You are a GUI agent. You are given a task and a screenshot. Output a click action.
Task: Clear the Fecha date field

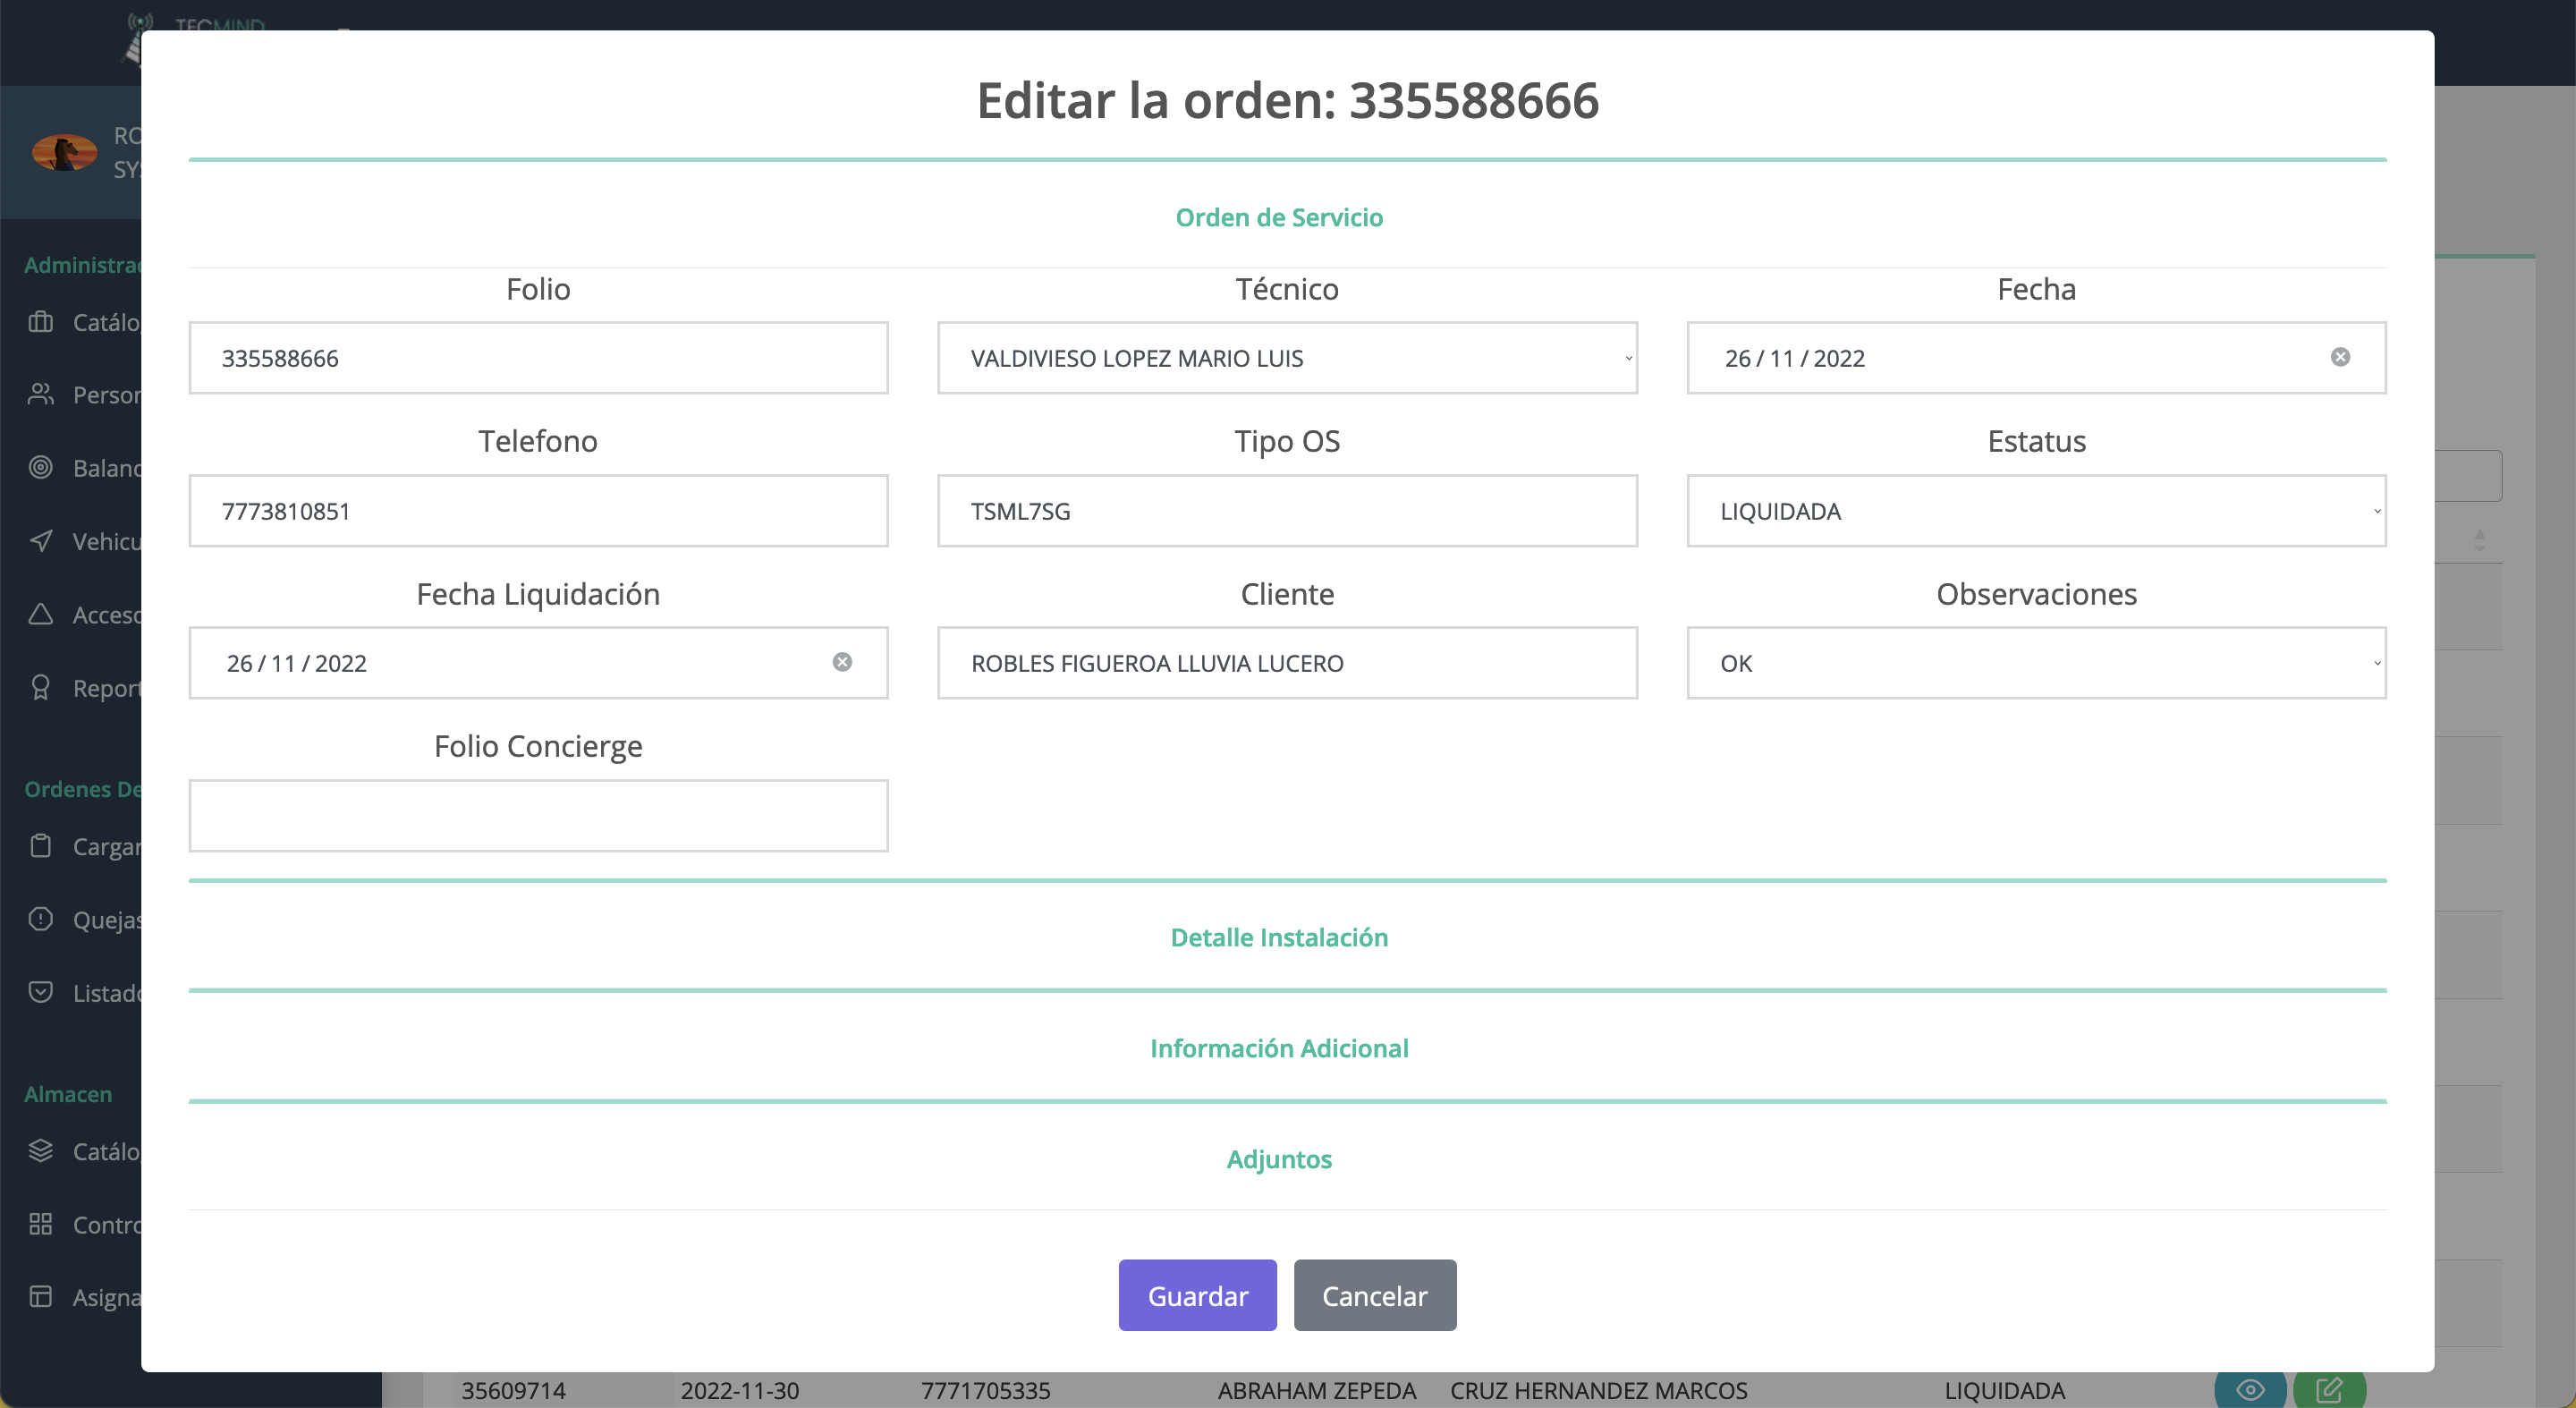[2340, 357]
